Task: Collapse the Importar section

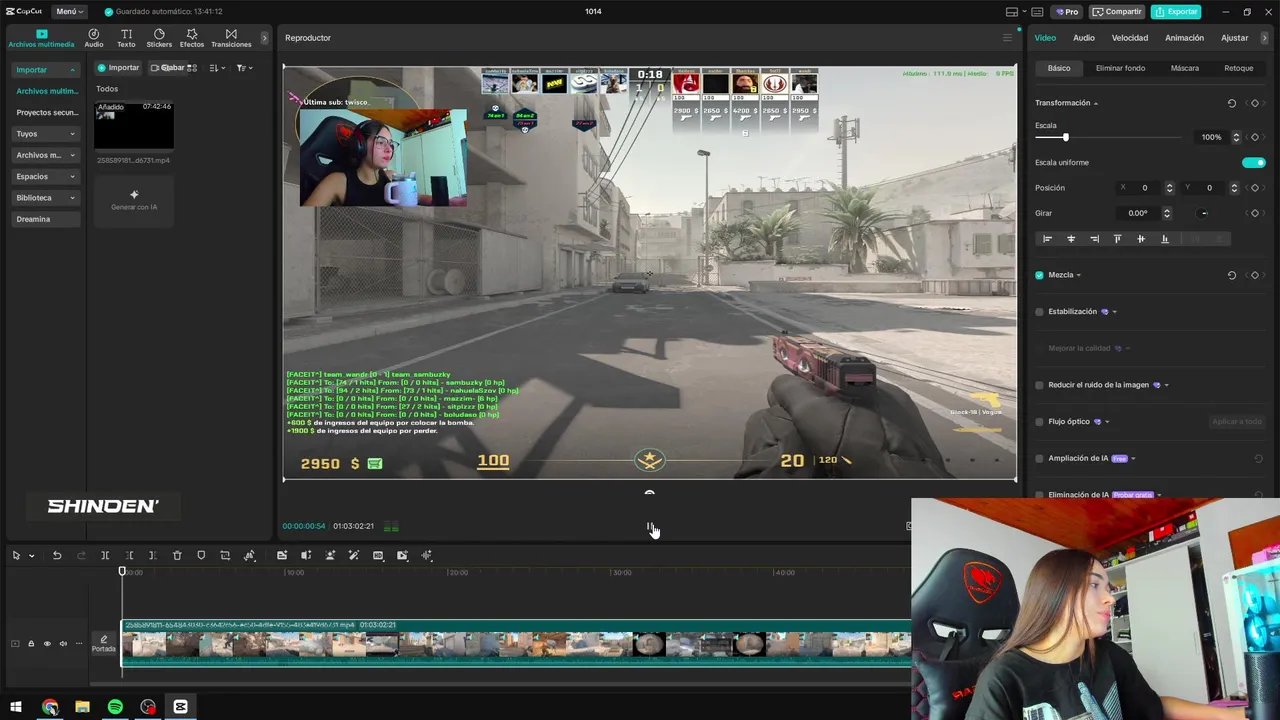Action: tap(72, 70)
